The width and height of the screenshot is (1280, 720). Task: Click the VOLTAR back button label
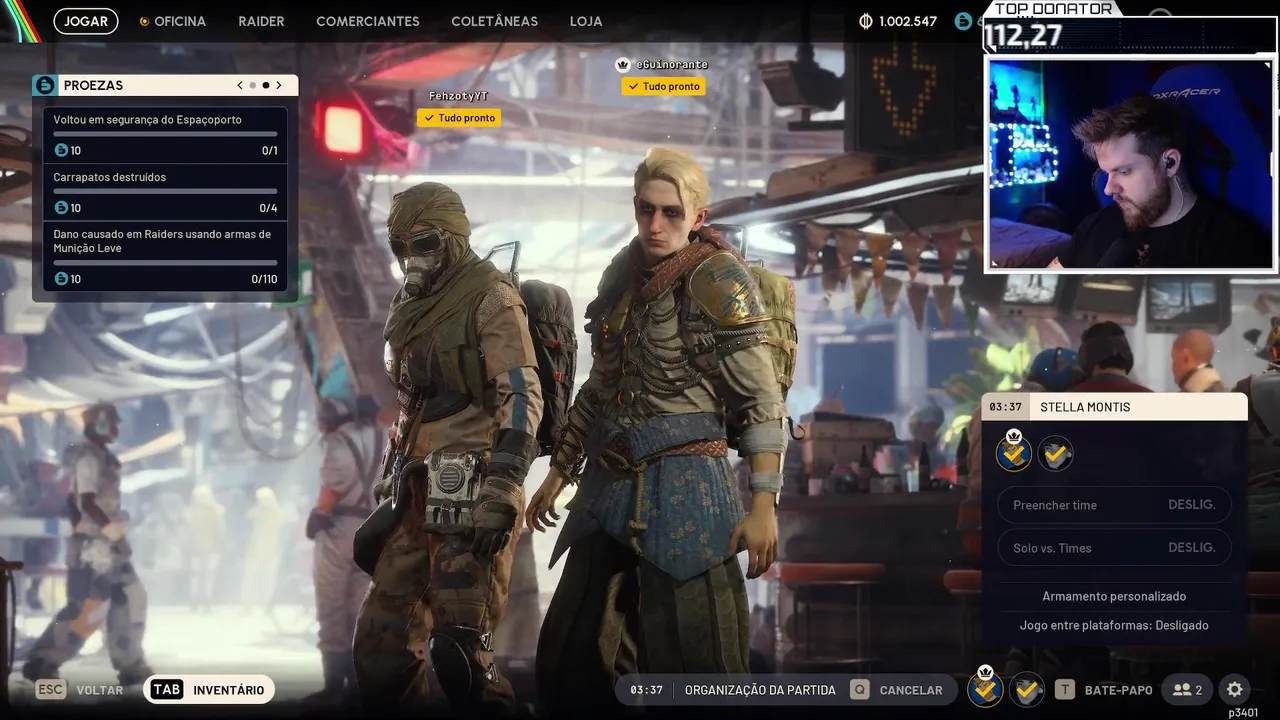[x=100, y=690]
